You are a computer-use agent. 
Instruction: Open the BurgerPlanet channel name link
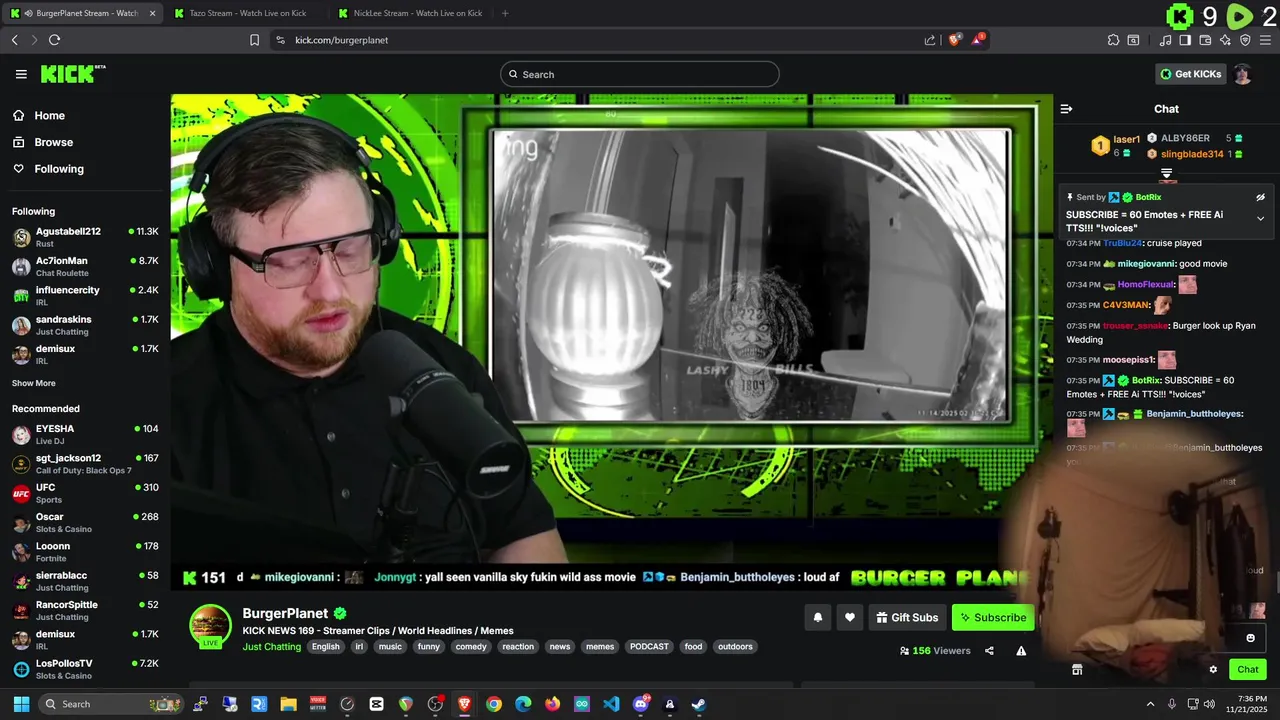[285, 613]
